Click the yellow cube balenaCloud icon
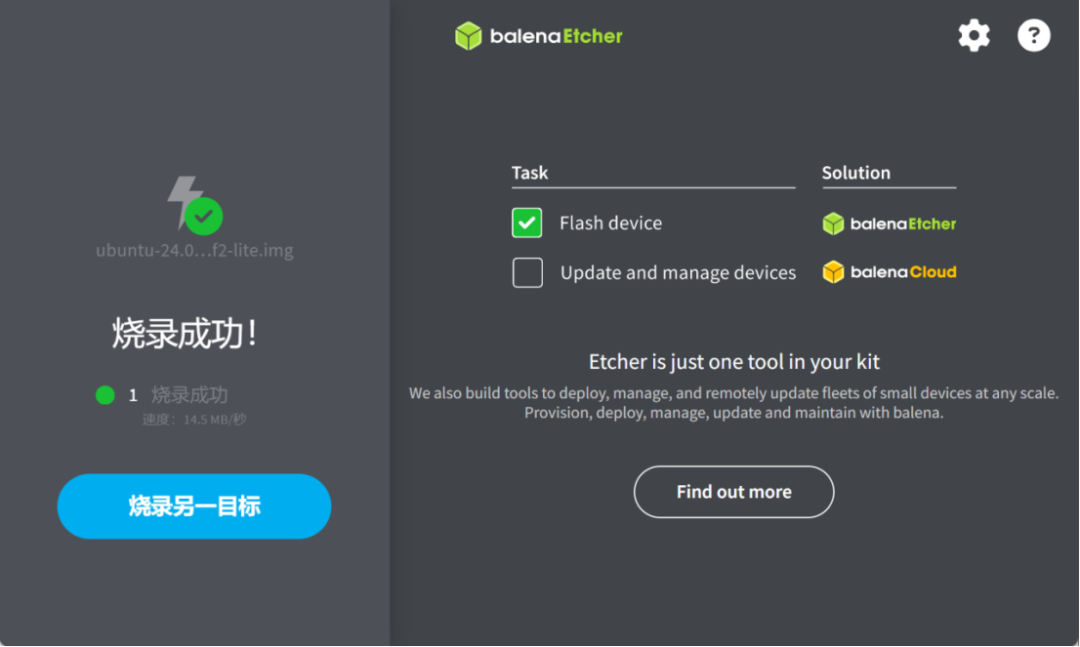The width and height of the screenshot is (1080, 647). coord(833,272)
